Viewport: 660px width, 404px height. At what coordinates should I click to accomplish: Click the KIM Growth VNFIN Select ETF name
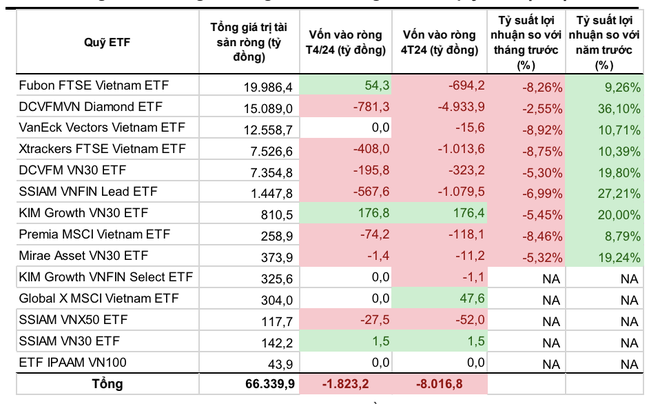coord(105,275)
